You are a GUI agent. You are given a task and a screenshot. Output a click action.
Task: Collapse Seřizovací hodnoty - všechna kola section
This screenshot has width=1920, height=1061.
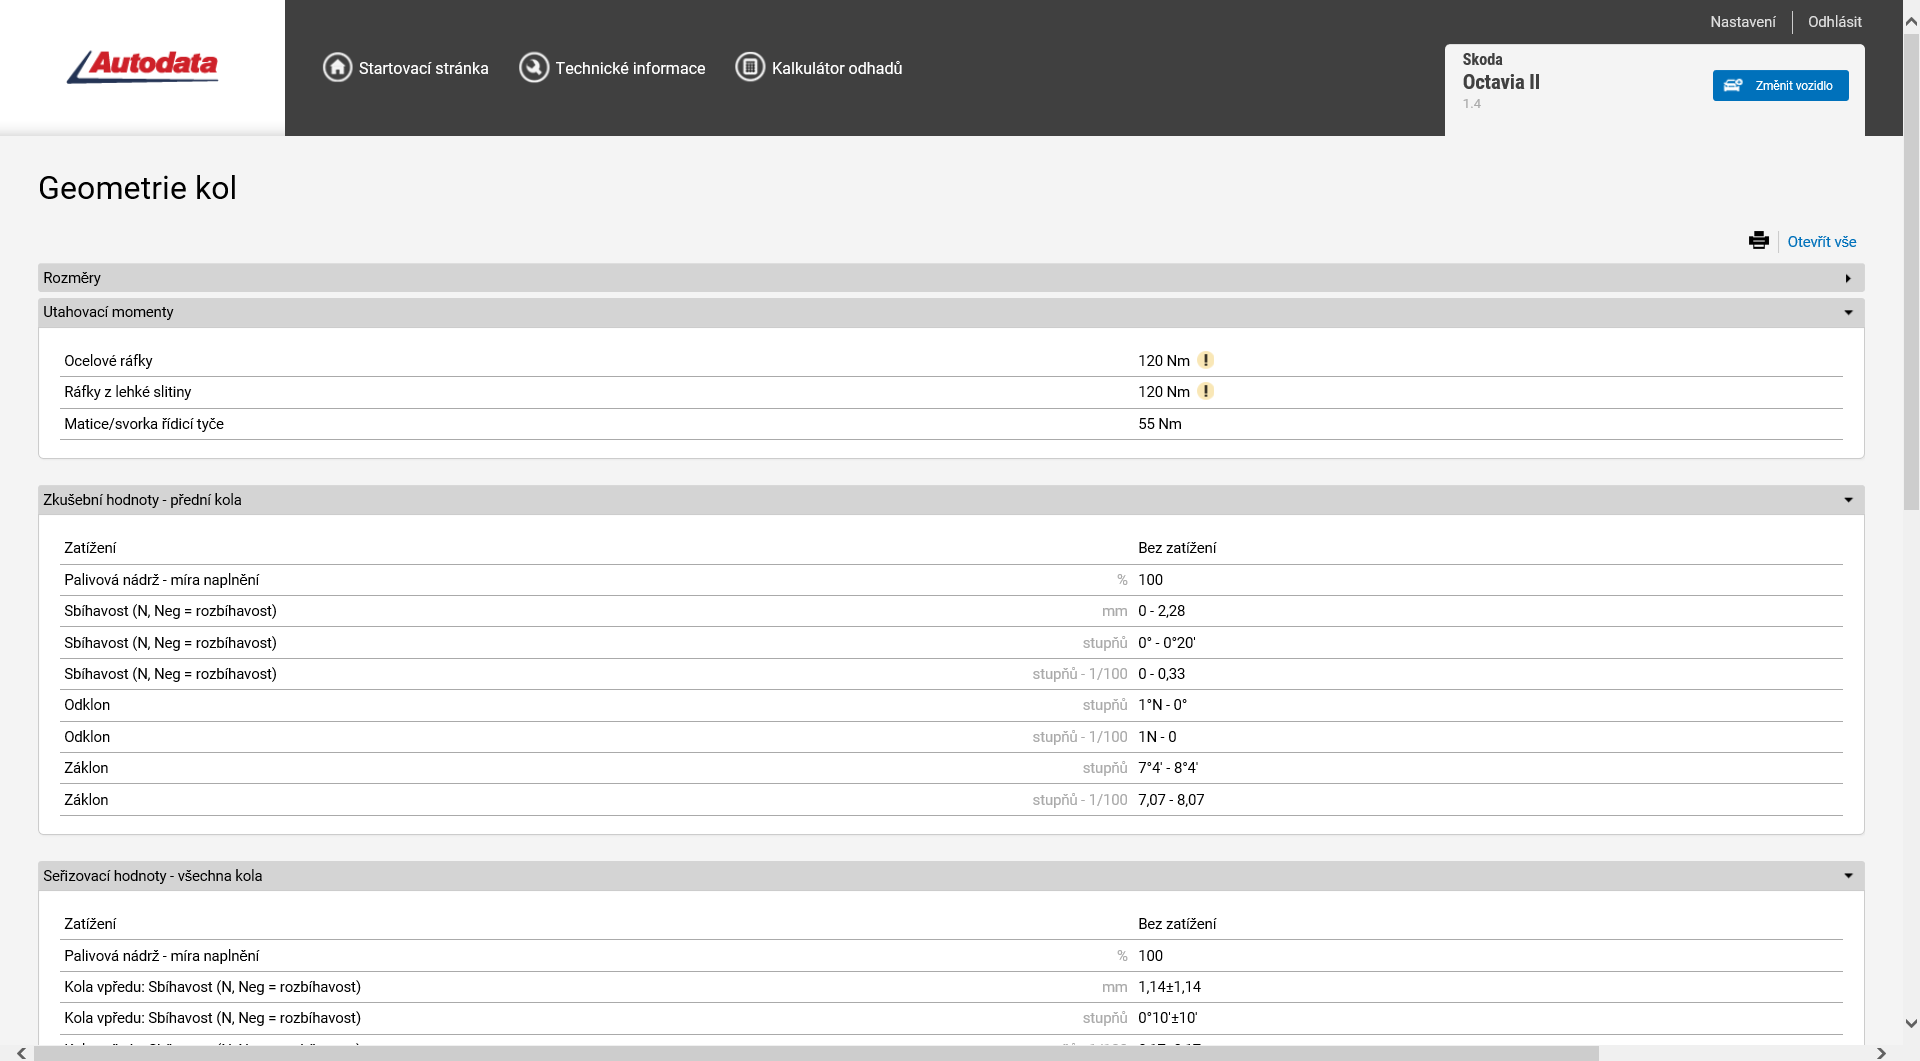point(1847,876)
